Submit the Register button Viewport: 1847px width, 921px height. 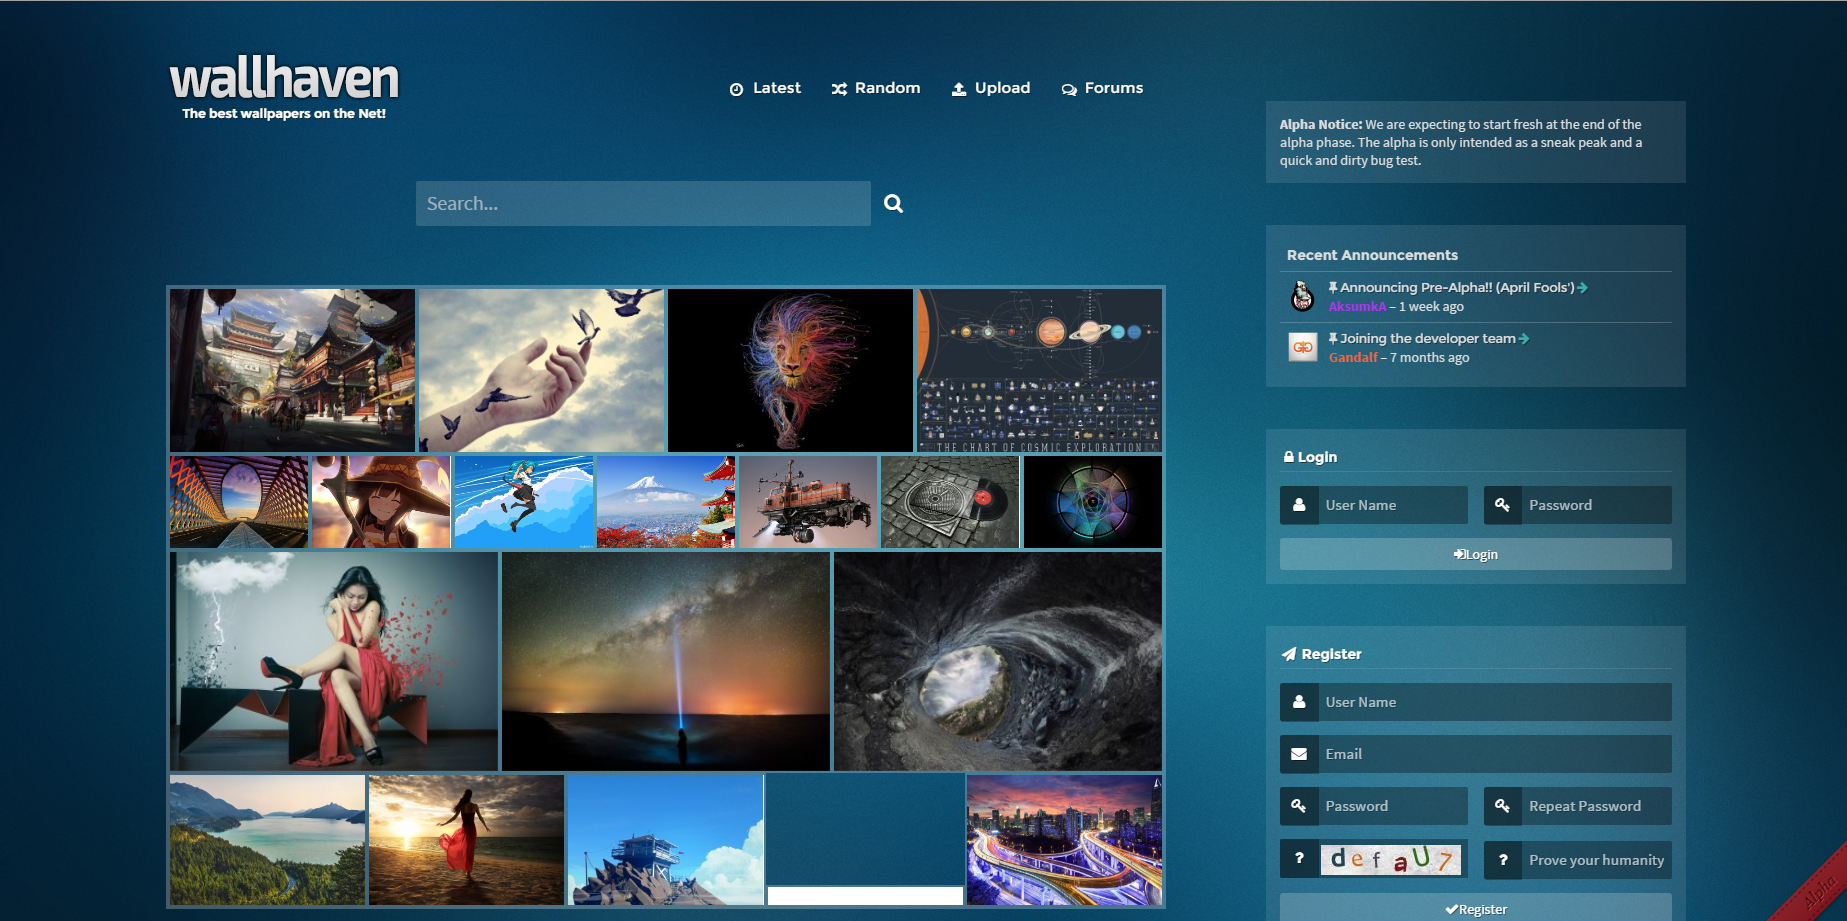click(x=1476, y=908)
